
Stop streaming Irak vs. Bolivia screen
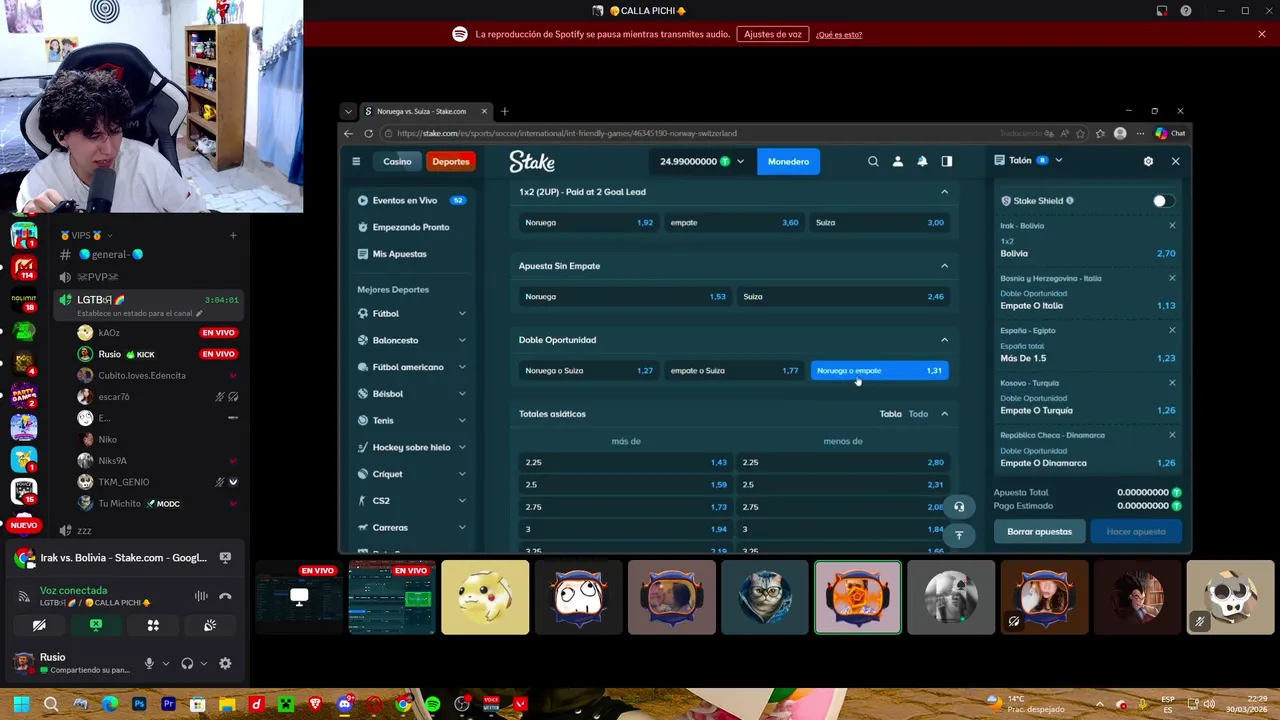(225, 558)
